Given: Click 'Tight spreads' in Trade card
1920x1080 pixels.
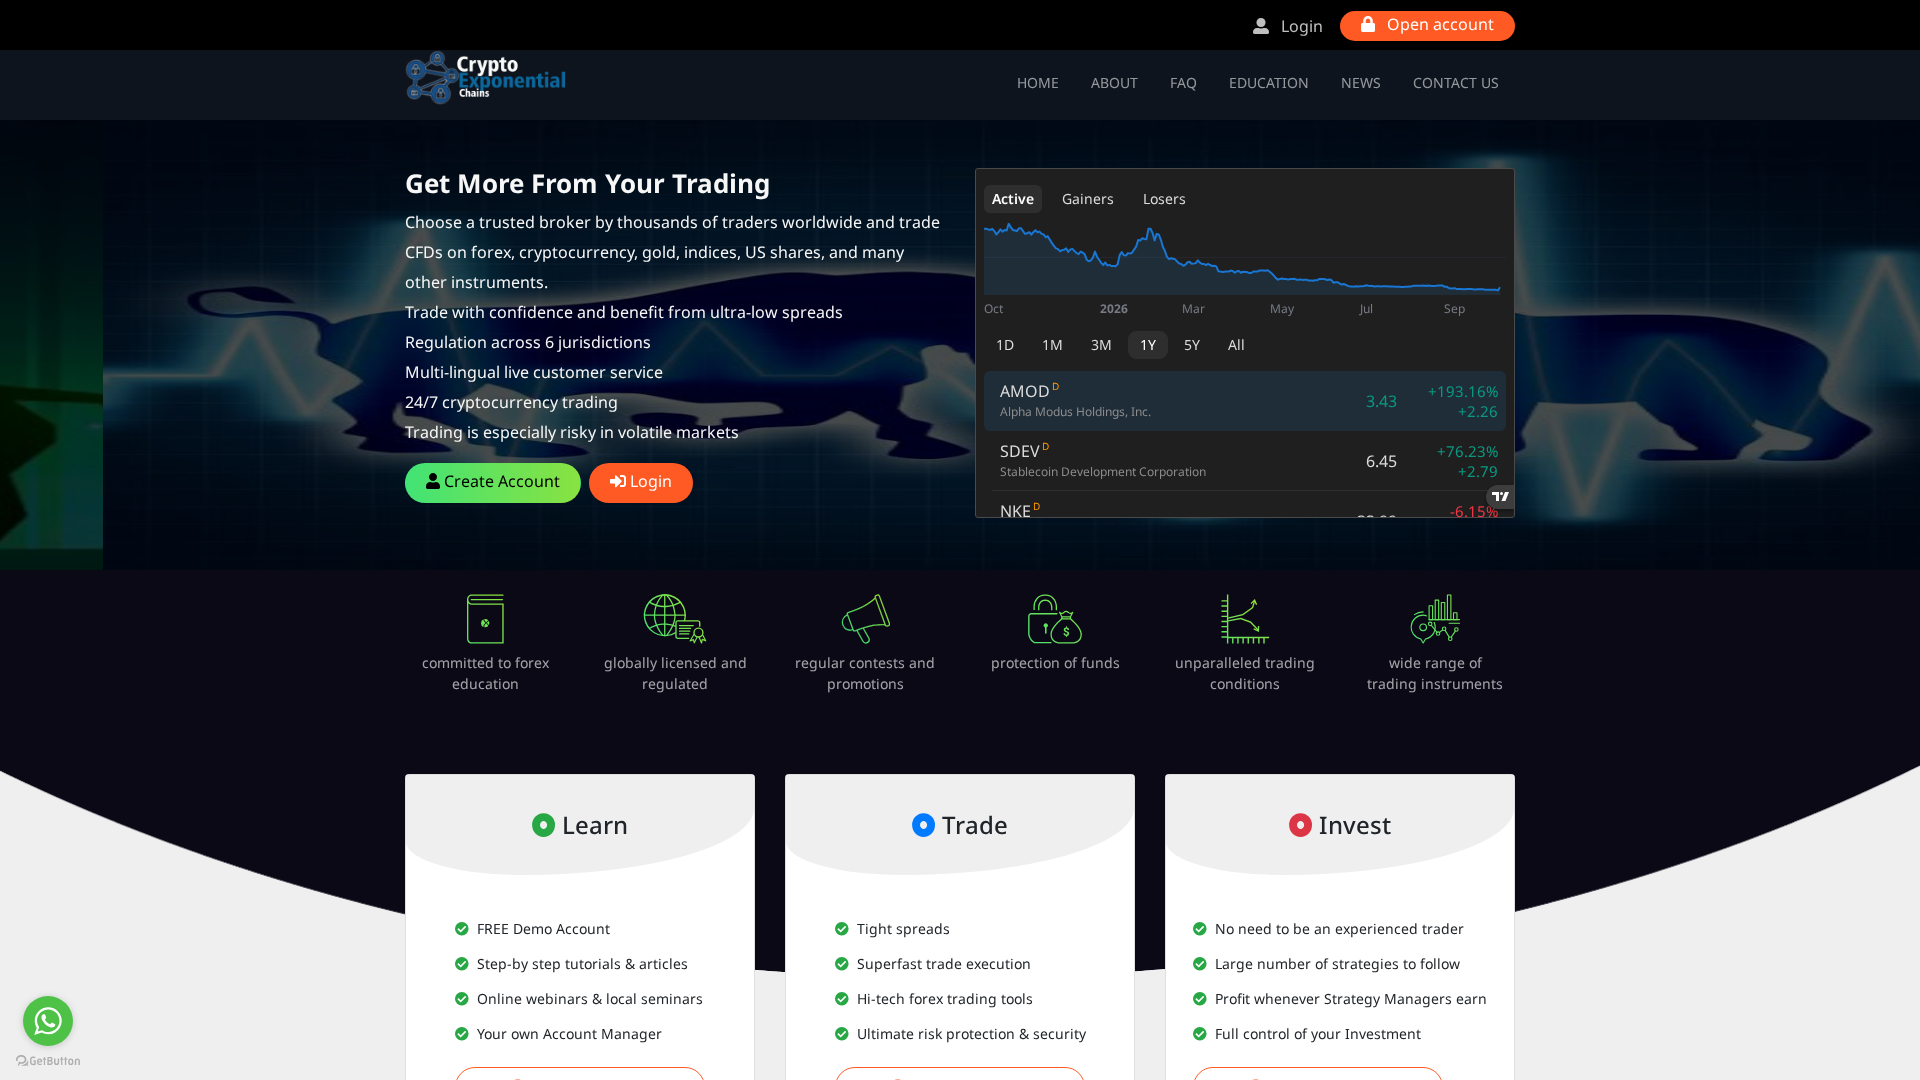Looking at the screenshot, I should coord(903,929).
